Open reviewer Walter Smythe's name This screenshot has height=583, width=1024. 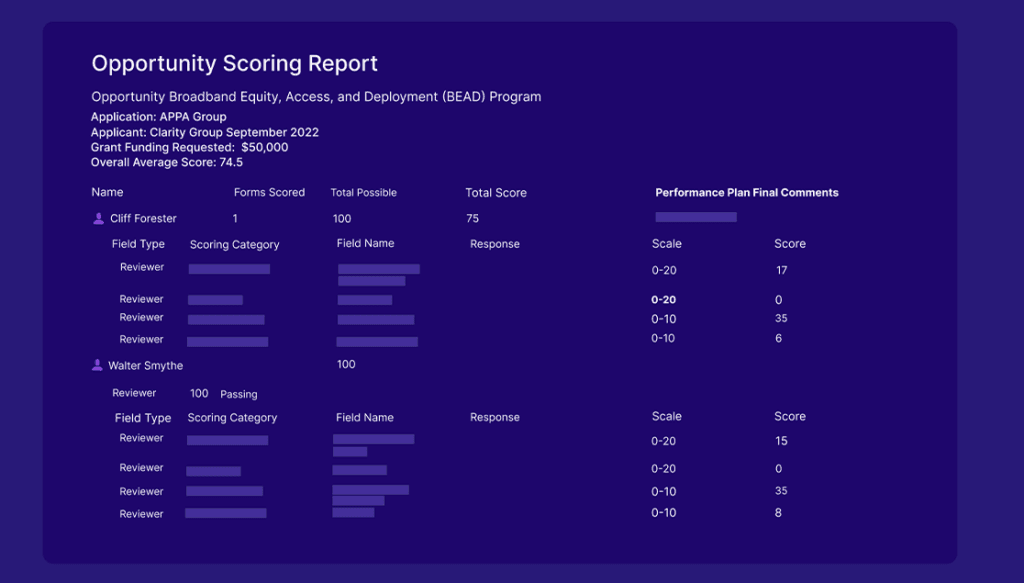[145, 366]
